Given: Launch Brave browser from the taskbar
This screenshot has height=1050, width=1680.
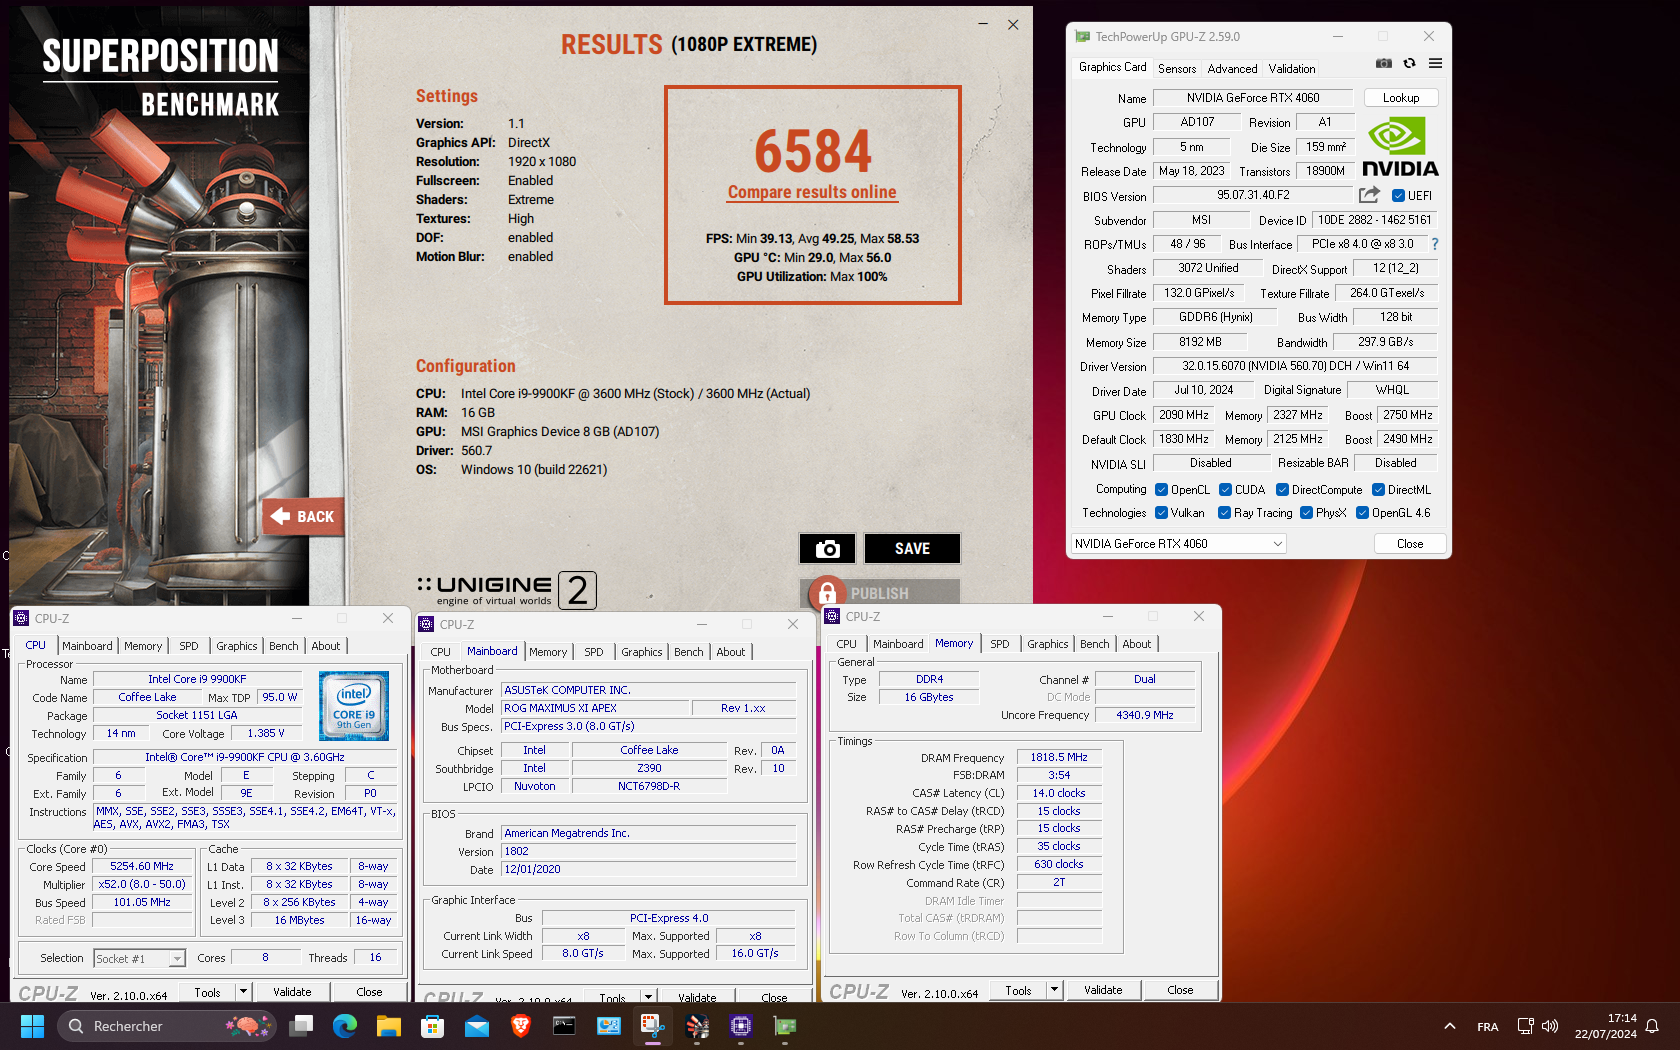Looking at the screenshot, I should point(520,1026).
